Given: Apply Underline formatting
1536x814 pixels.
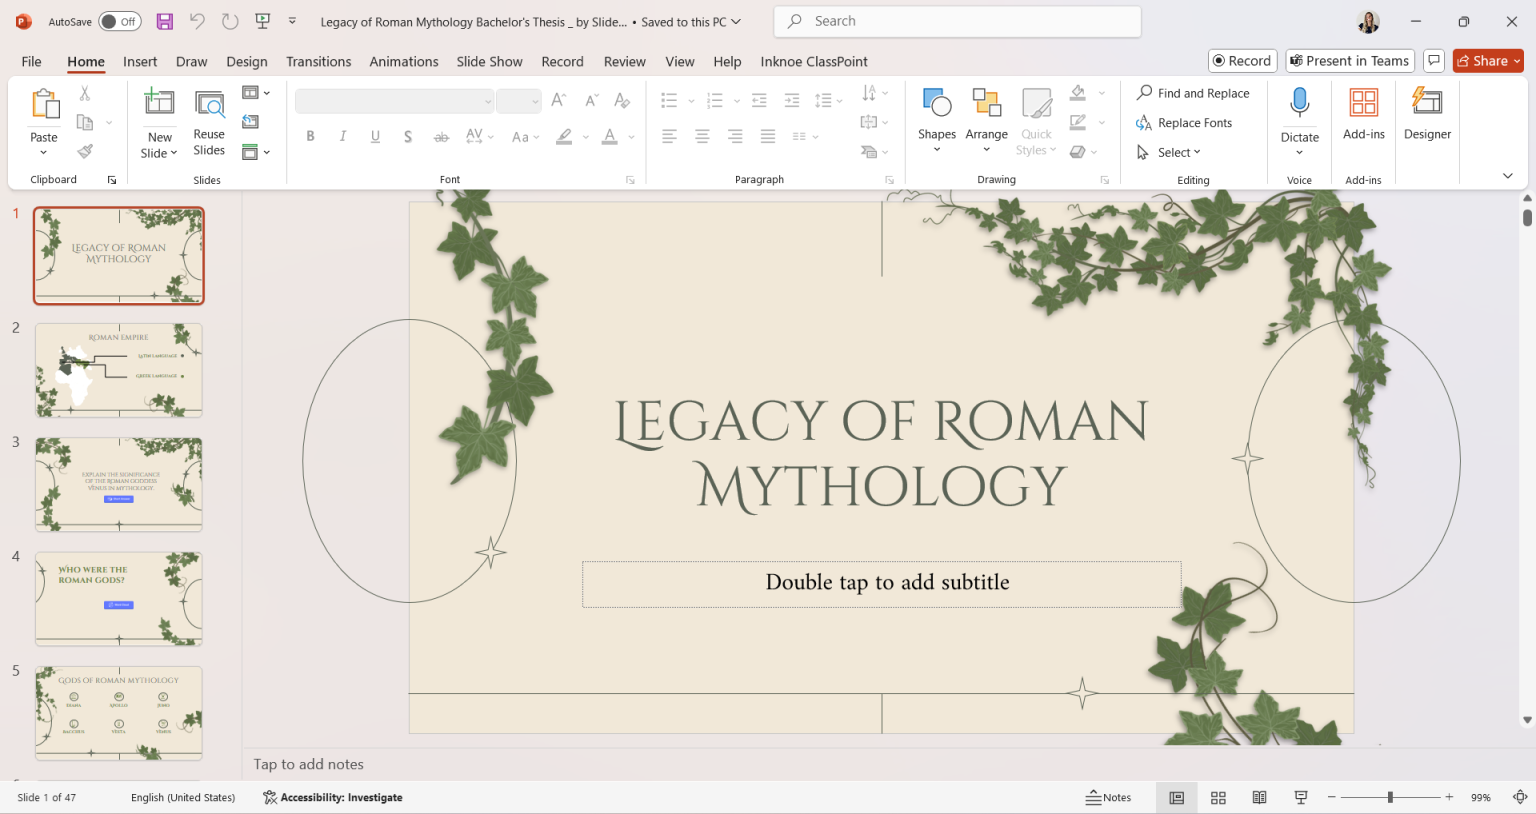Looking at the screenshot, I should pyautogui.click(x=375, y=136).
